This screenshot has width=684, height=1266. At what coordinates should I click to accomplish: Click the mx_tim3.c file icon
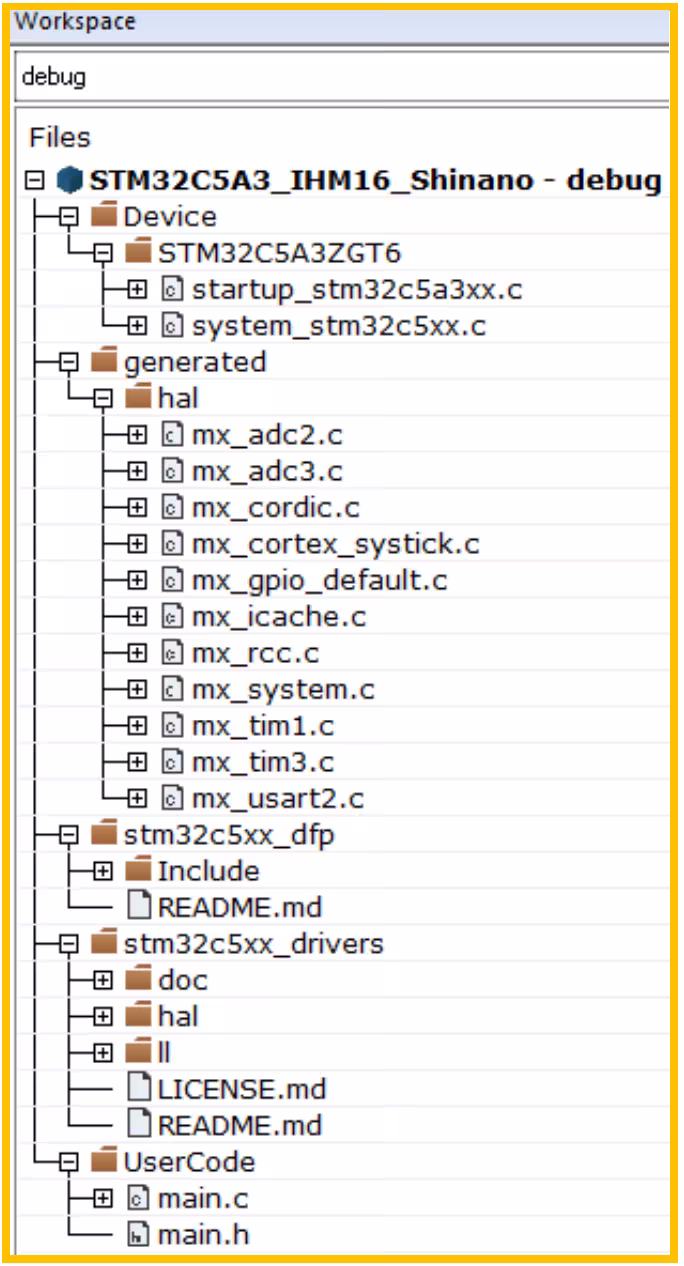tap(172, 762)
